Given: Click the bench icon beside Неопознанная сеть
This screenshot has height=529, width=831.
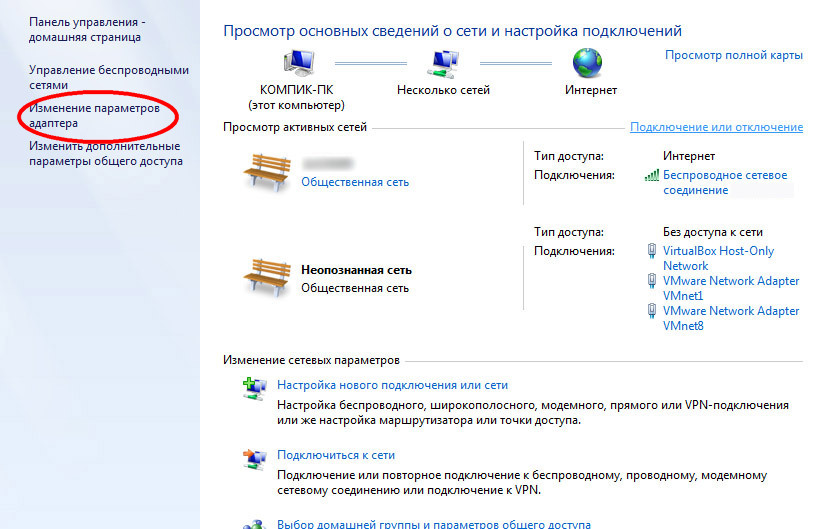Looking at the screenshot, I should click(267, 277).
